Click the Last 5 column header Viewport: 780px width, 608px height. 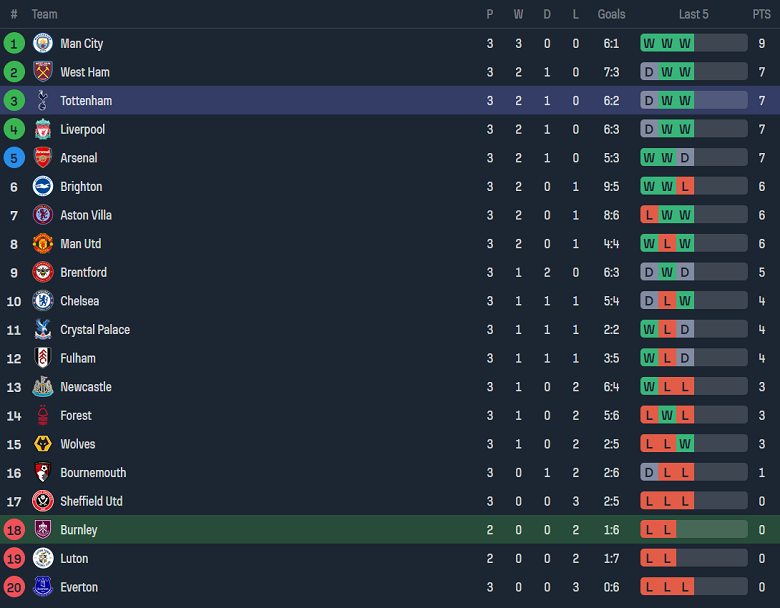(x=693, y=14)
